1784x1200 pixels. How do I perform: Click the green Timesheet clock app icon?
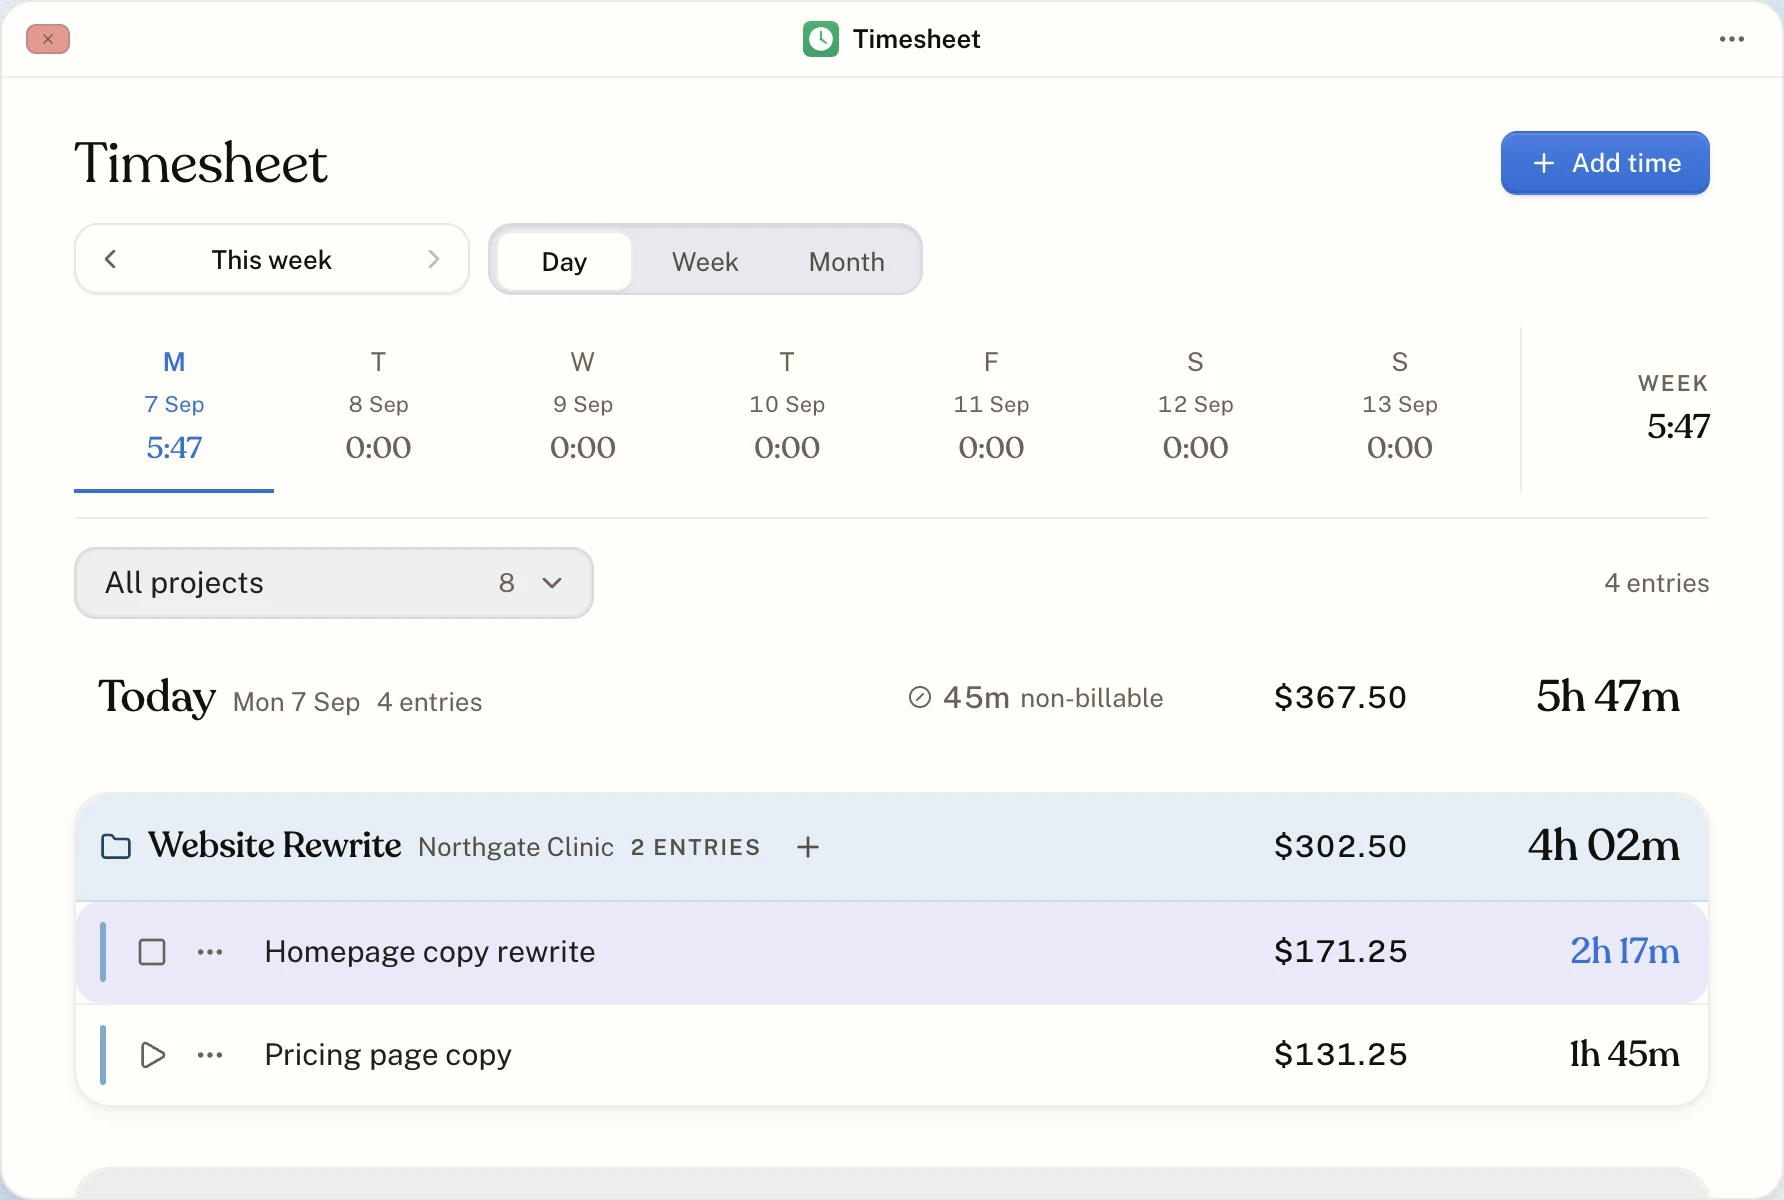[x=821, y=39]
